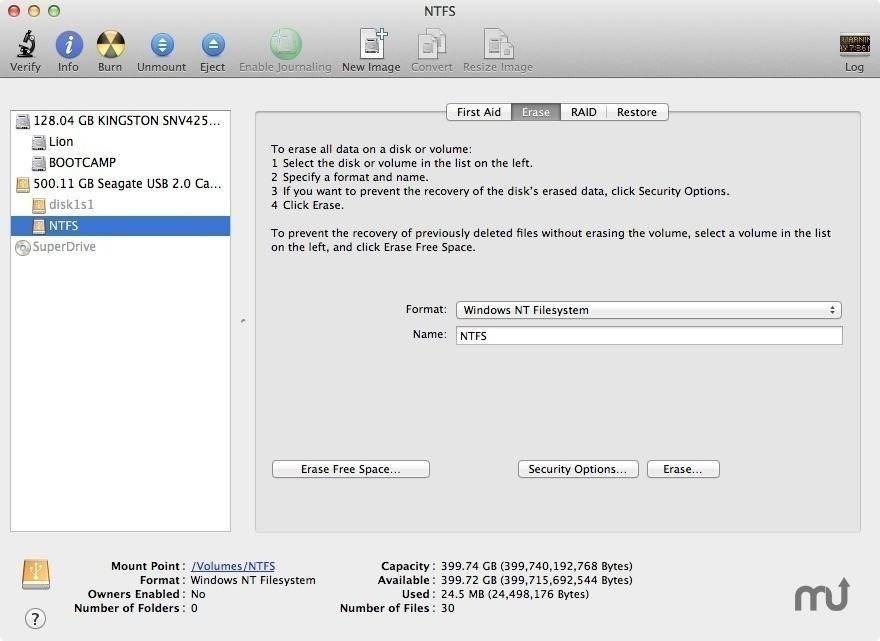The image size is (880, 641).
Task: Click the Burn disc icon
Action: (110, 45)
